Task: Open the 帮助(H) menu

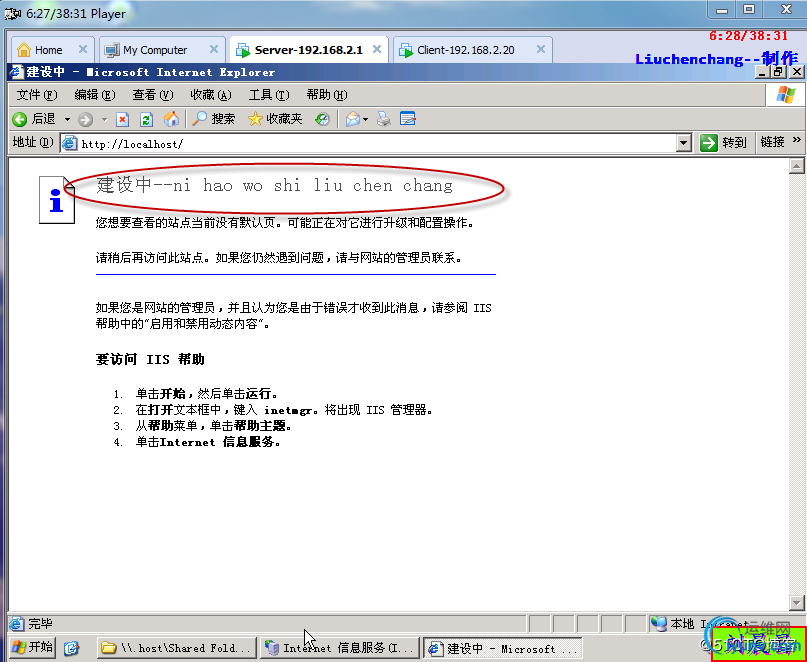Action: [327, 95]
